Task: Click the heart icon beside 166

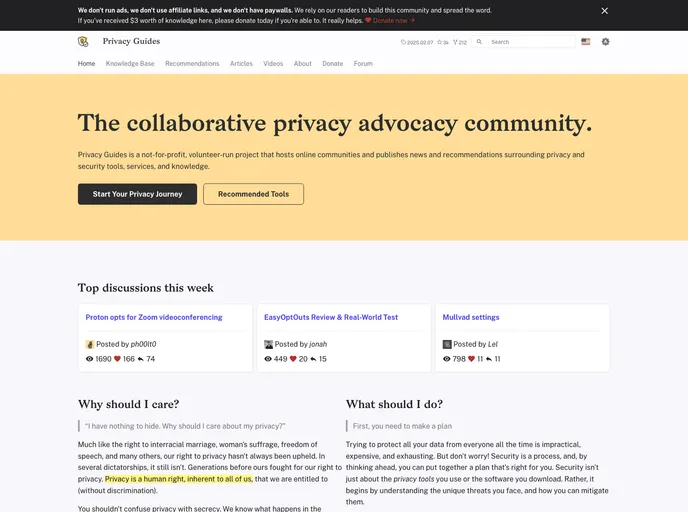Action: click(x=117, y=359)
